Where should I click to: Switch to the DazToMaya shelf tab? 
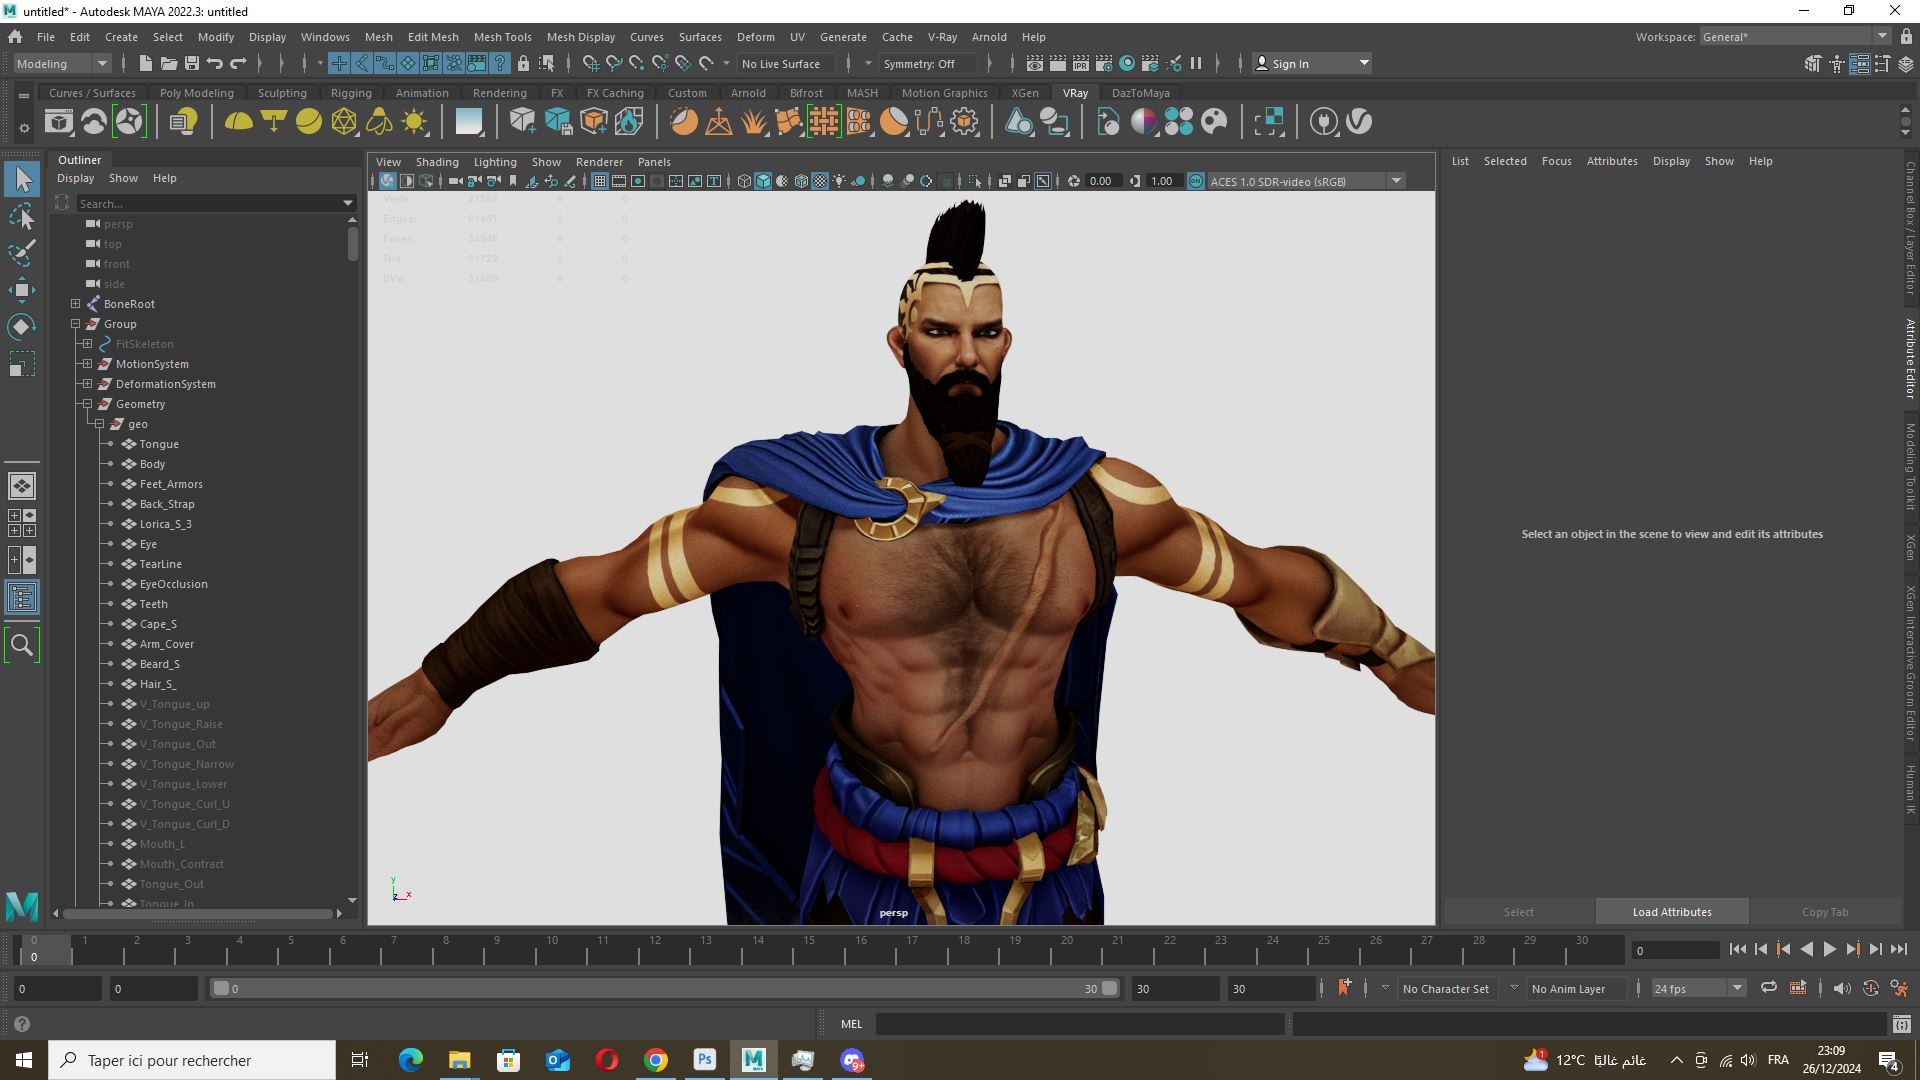tap(1140, 93)
